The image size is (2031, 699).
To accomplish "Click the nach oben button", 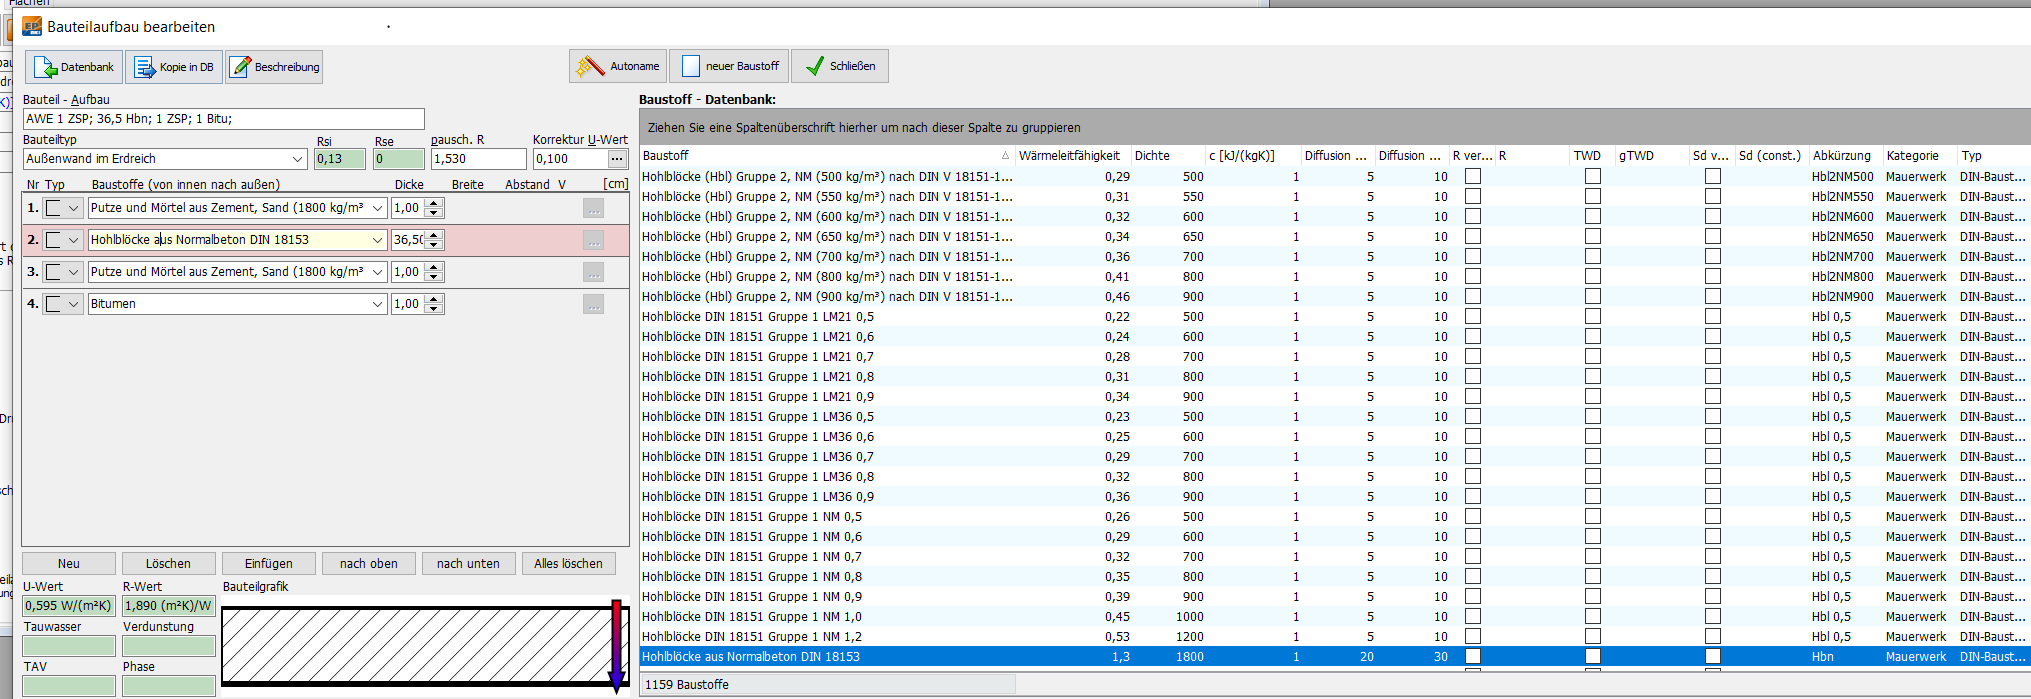I will pos(368,564).
